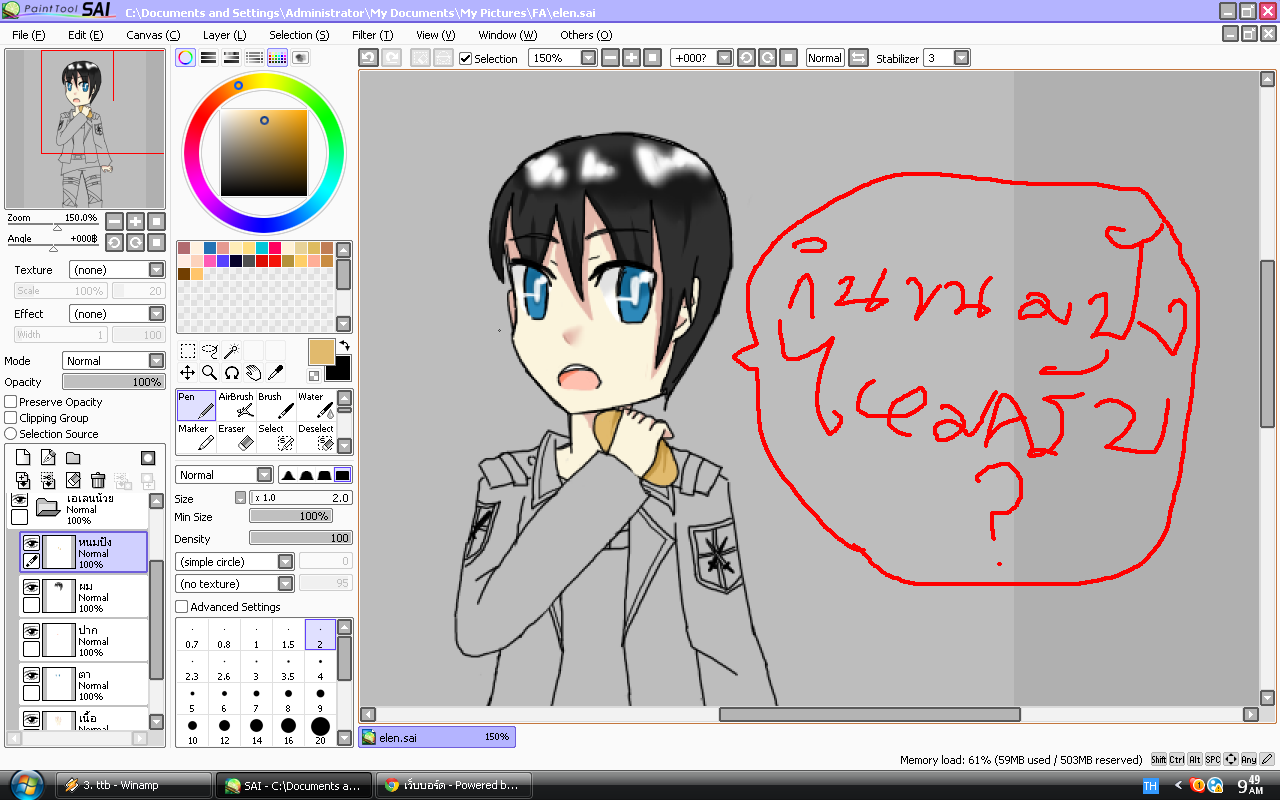Activate the rectangular selection tool

[188, 351]
